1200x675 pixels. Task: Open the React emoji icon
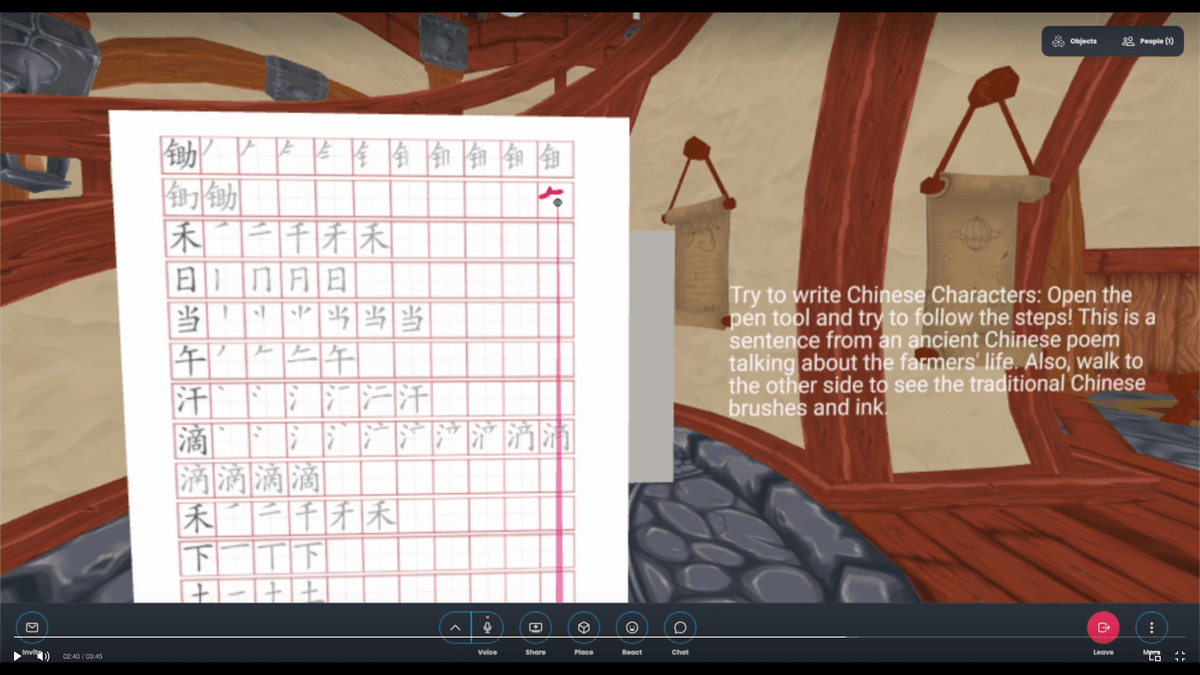pyautogui.click(x=632, y=627)
